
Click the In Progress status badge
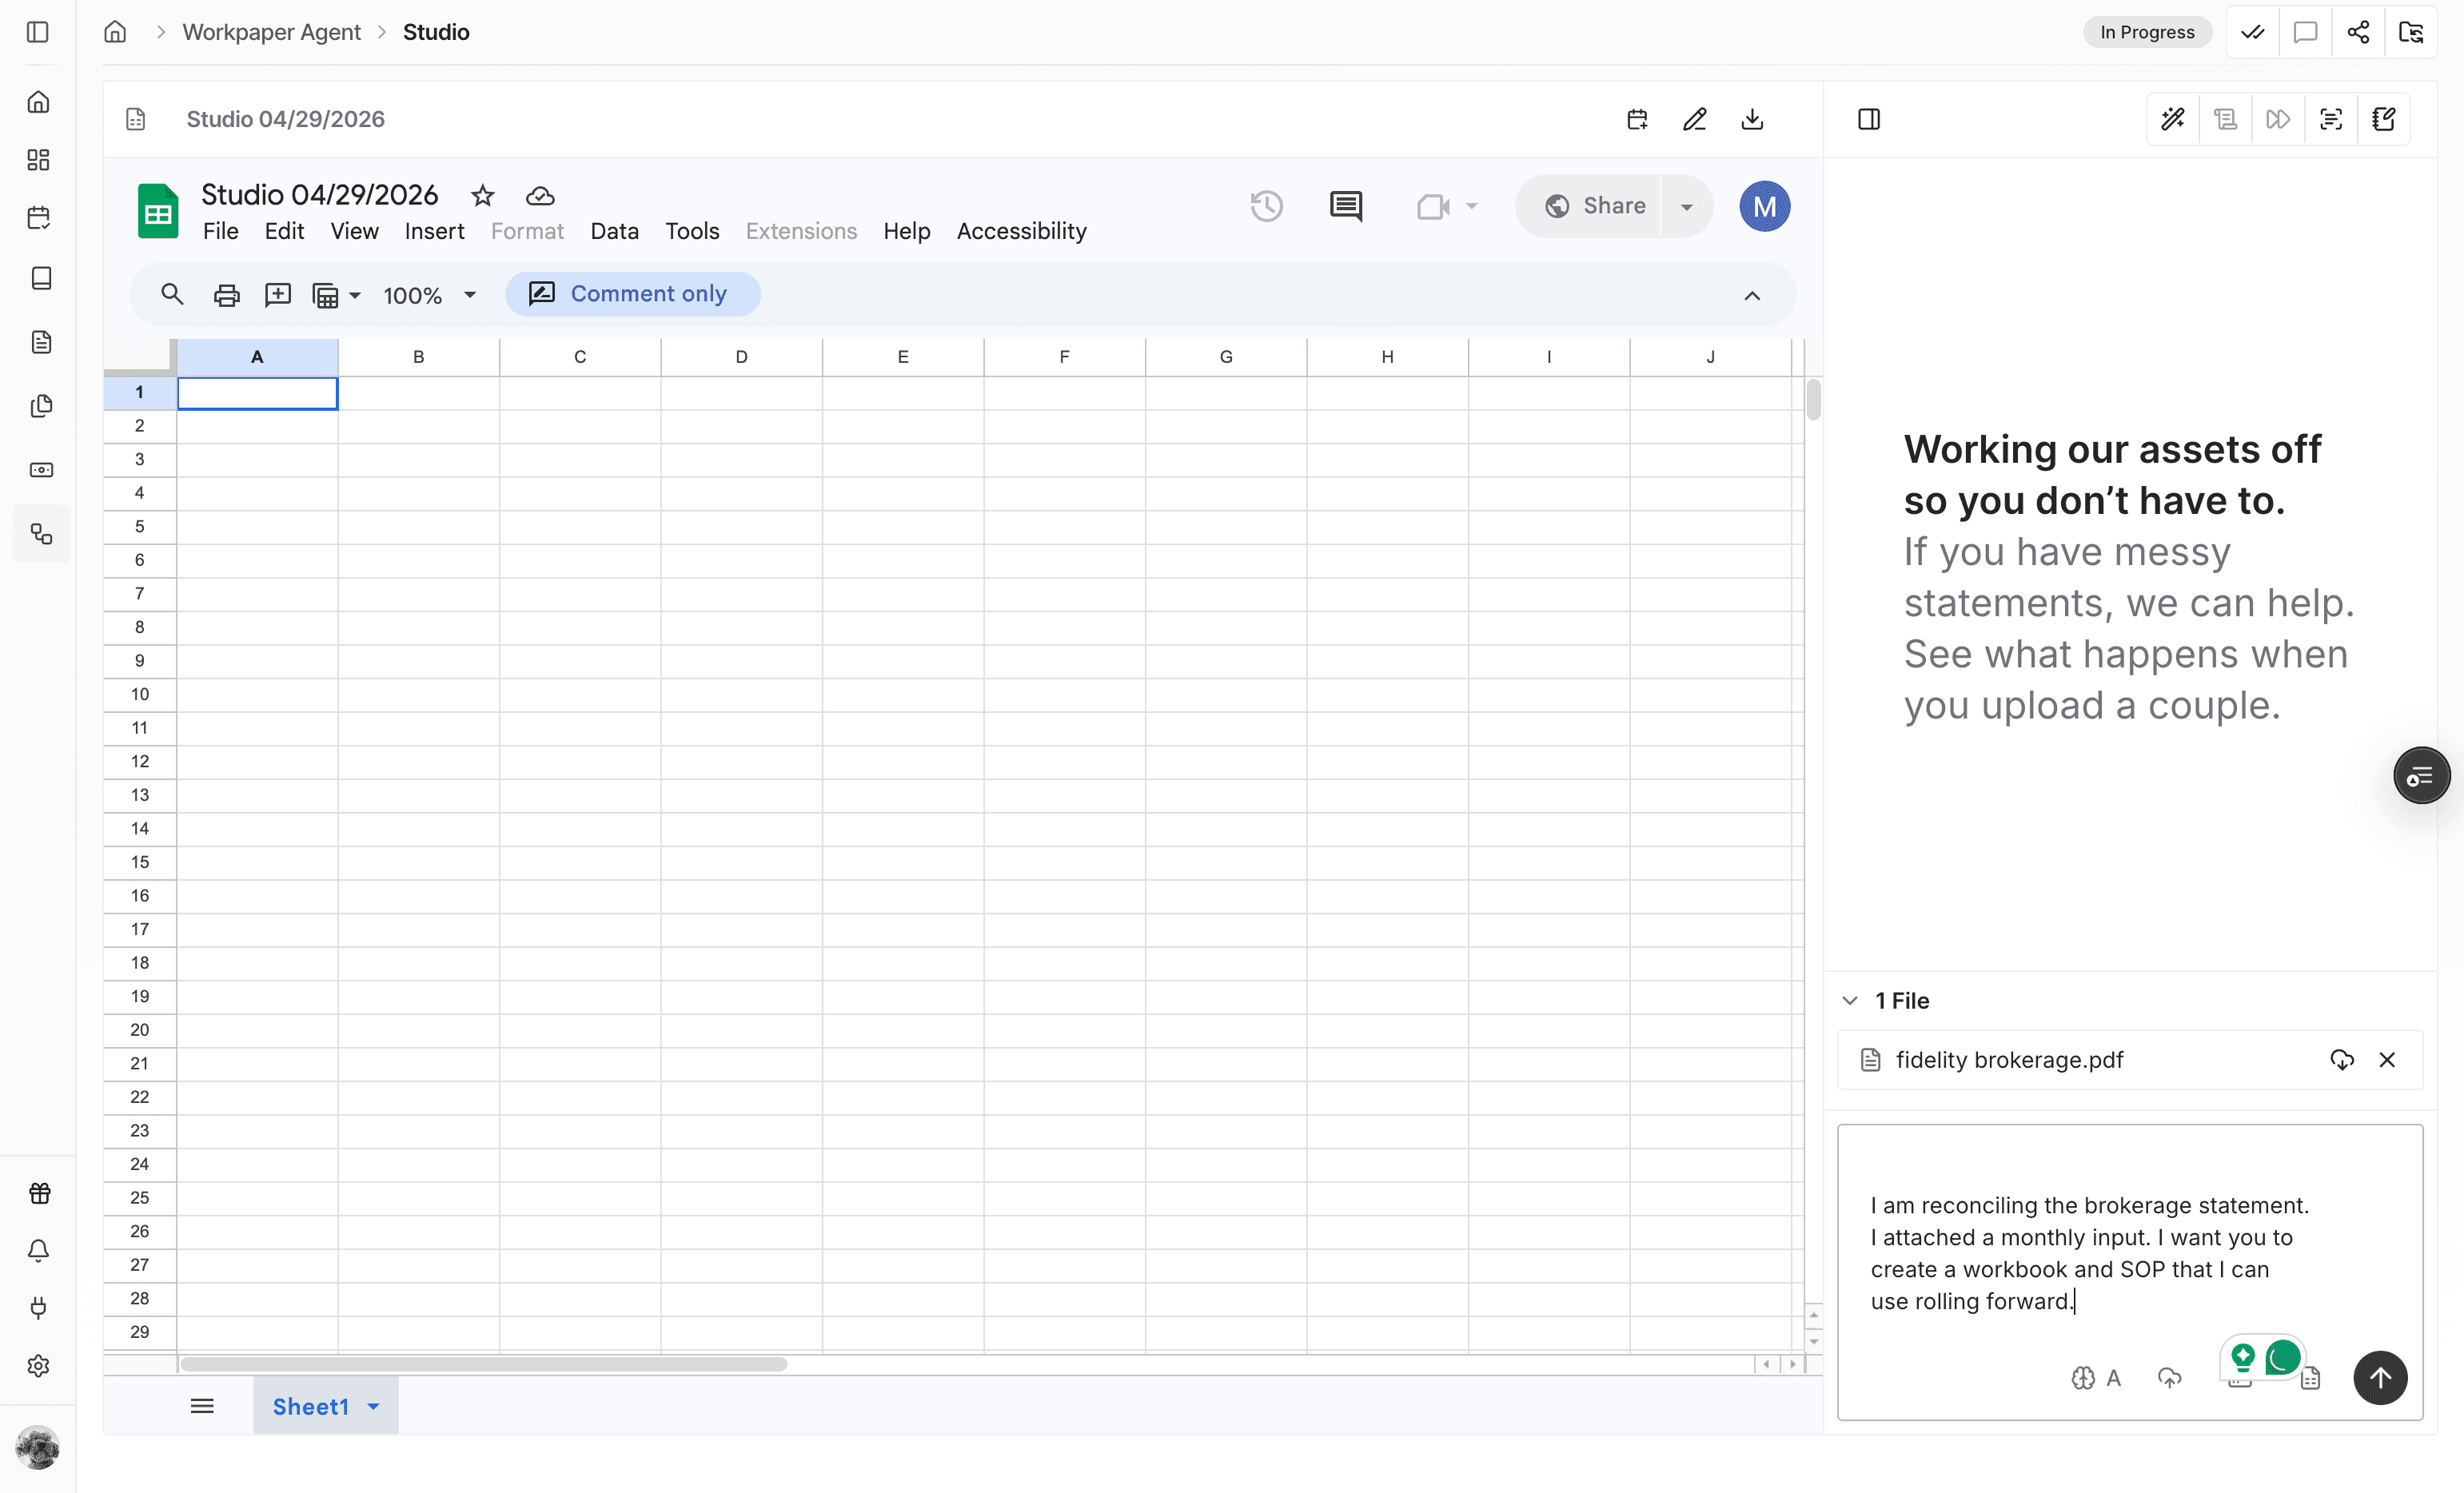[2146, 32]
